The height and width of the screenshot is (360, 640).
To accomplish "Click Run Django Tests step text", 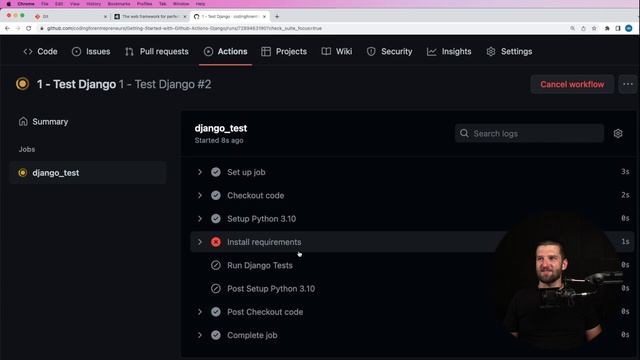I will 260,265.
